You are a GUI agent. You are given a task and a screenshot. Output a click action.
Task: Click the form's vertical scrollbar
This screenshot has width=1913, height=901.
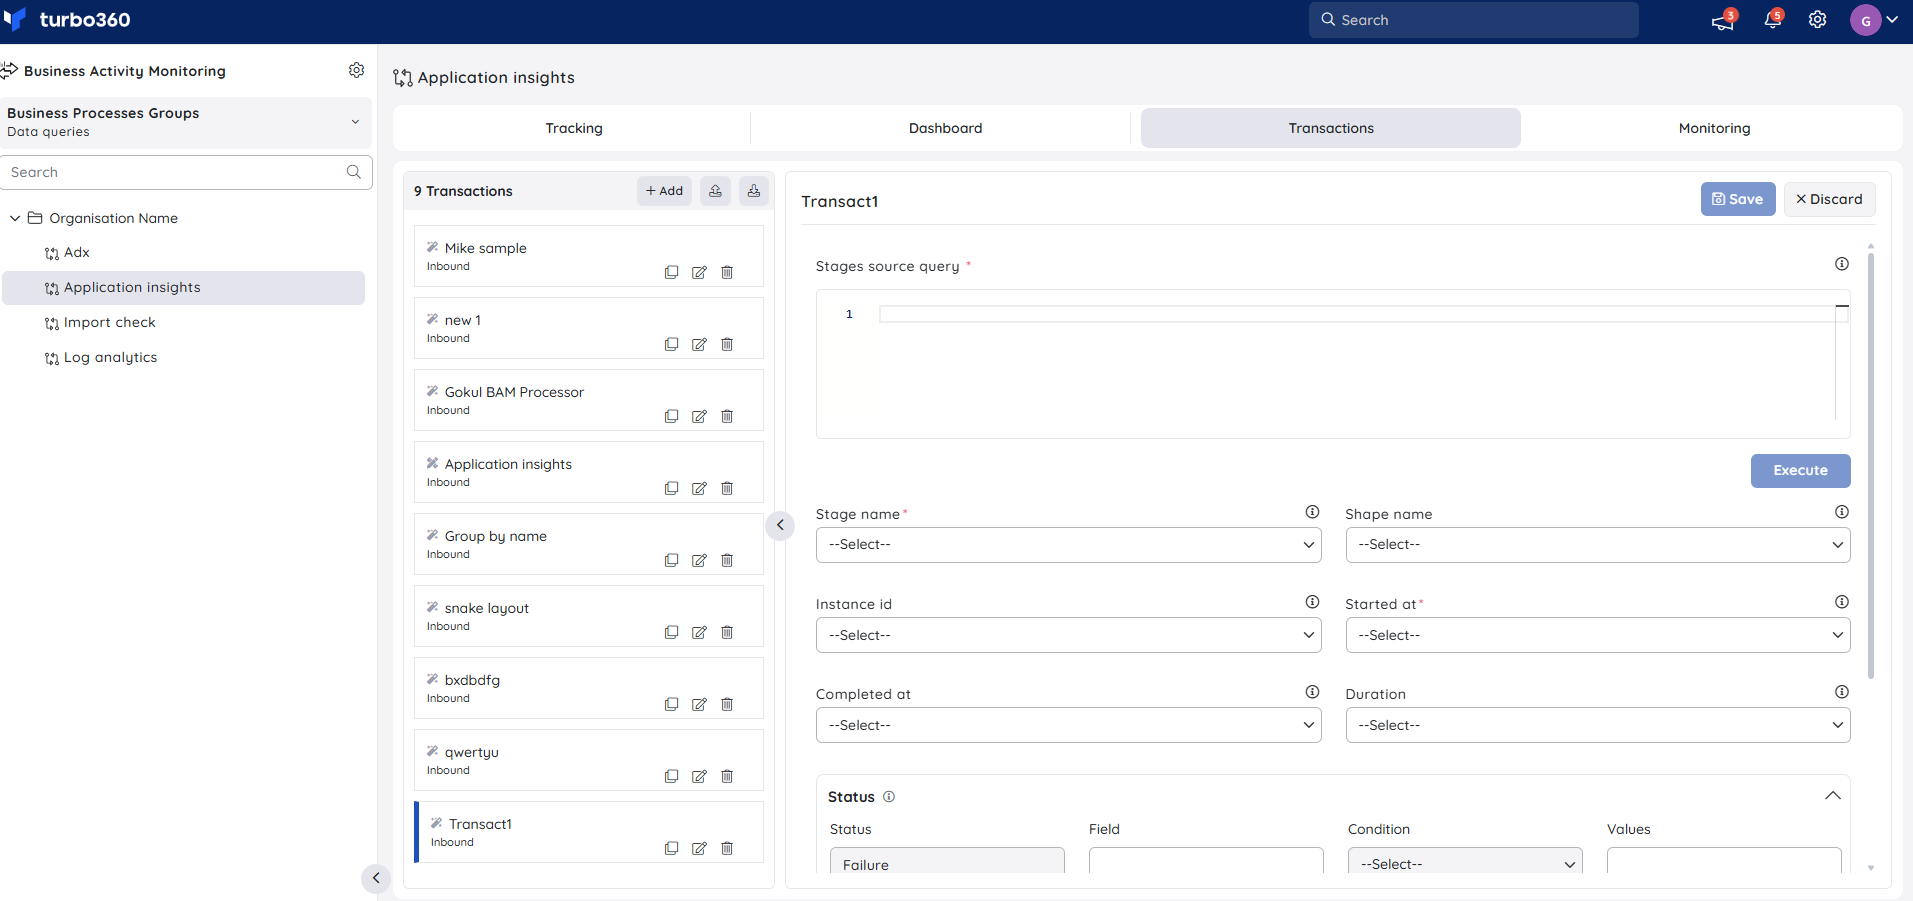click(x=1870, y=465)
